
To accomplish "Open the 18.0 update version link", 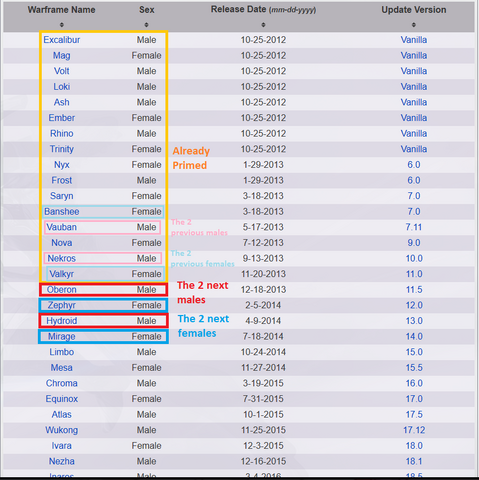I will (414, 446).
